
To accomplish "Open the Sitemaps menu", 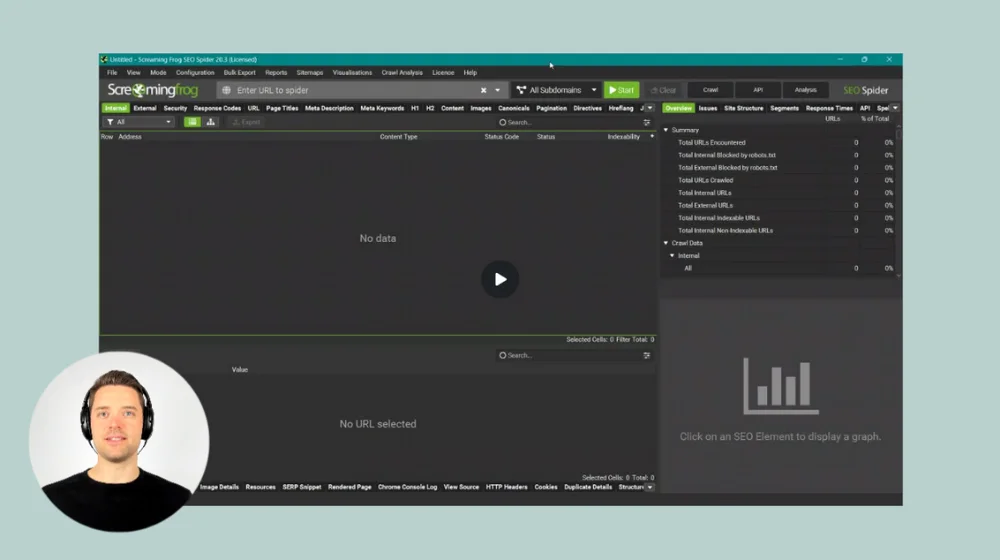I will [x=310, y=73].
